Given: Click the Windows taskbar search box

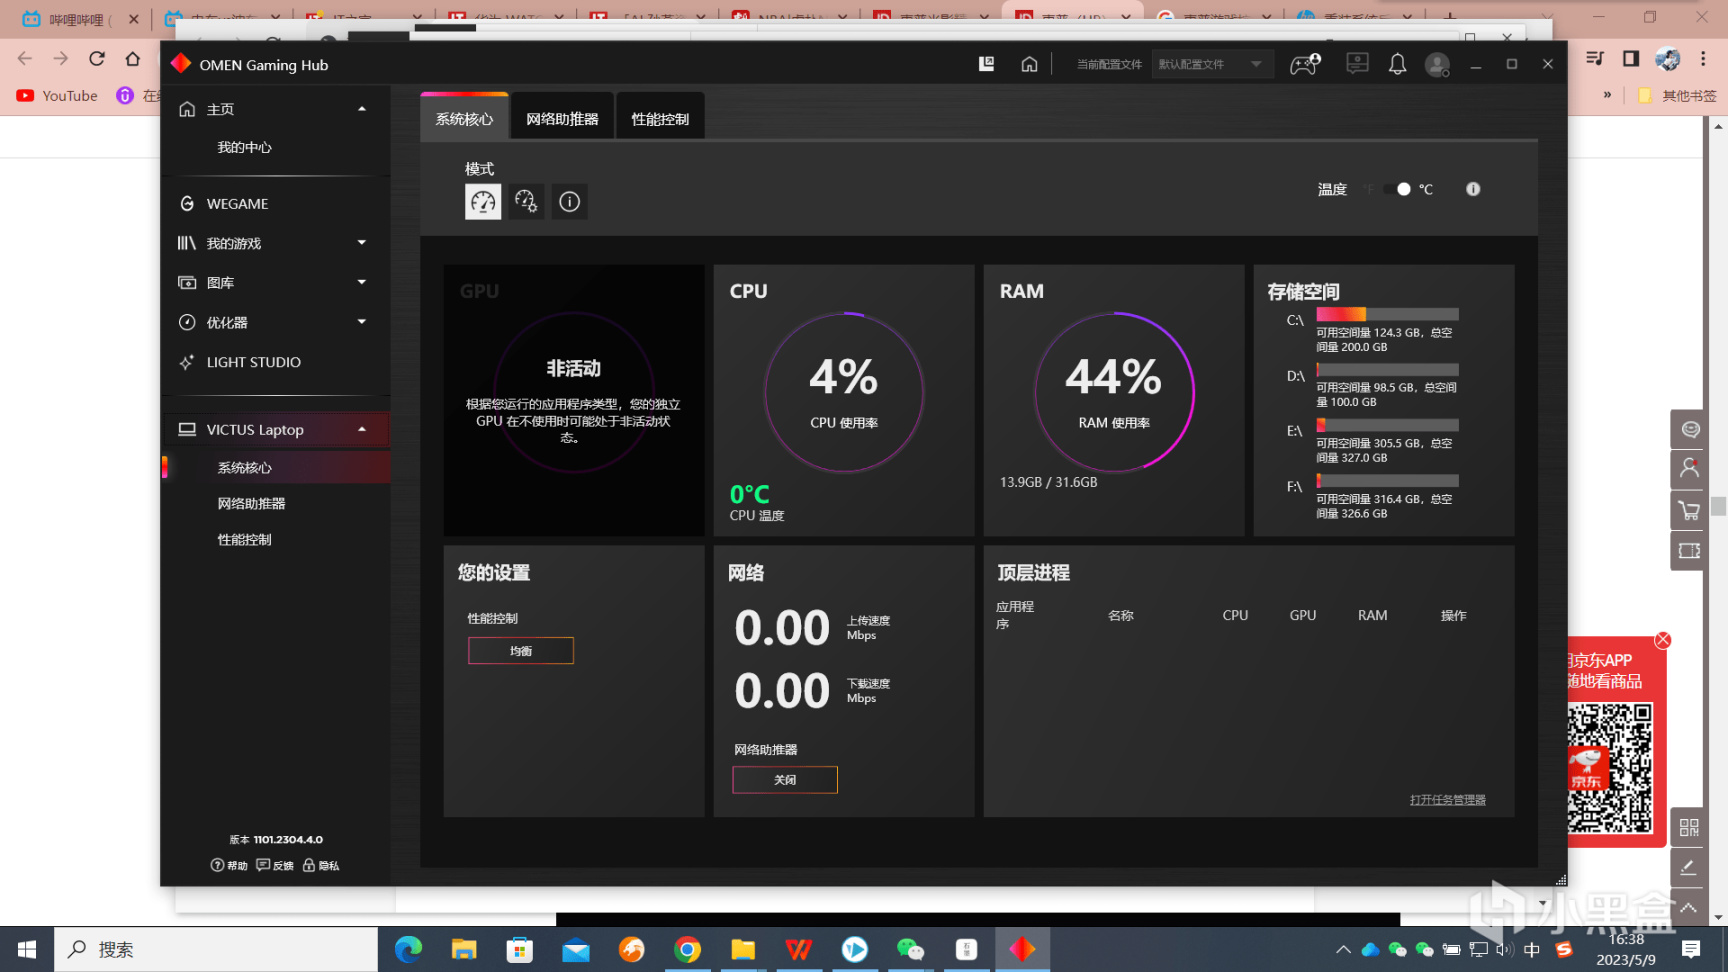Looking at the screenshot, I should click(216, 949).
